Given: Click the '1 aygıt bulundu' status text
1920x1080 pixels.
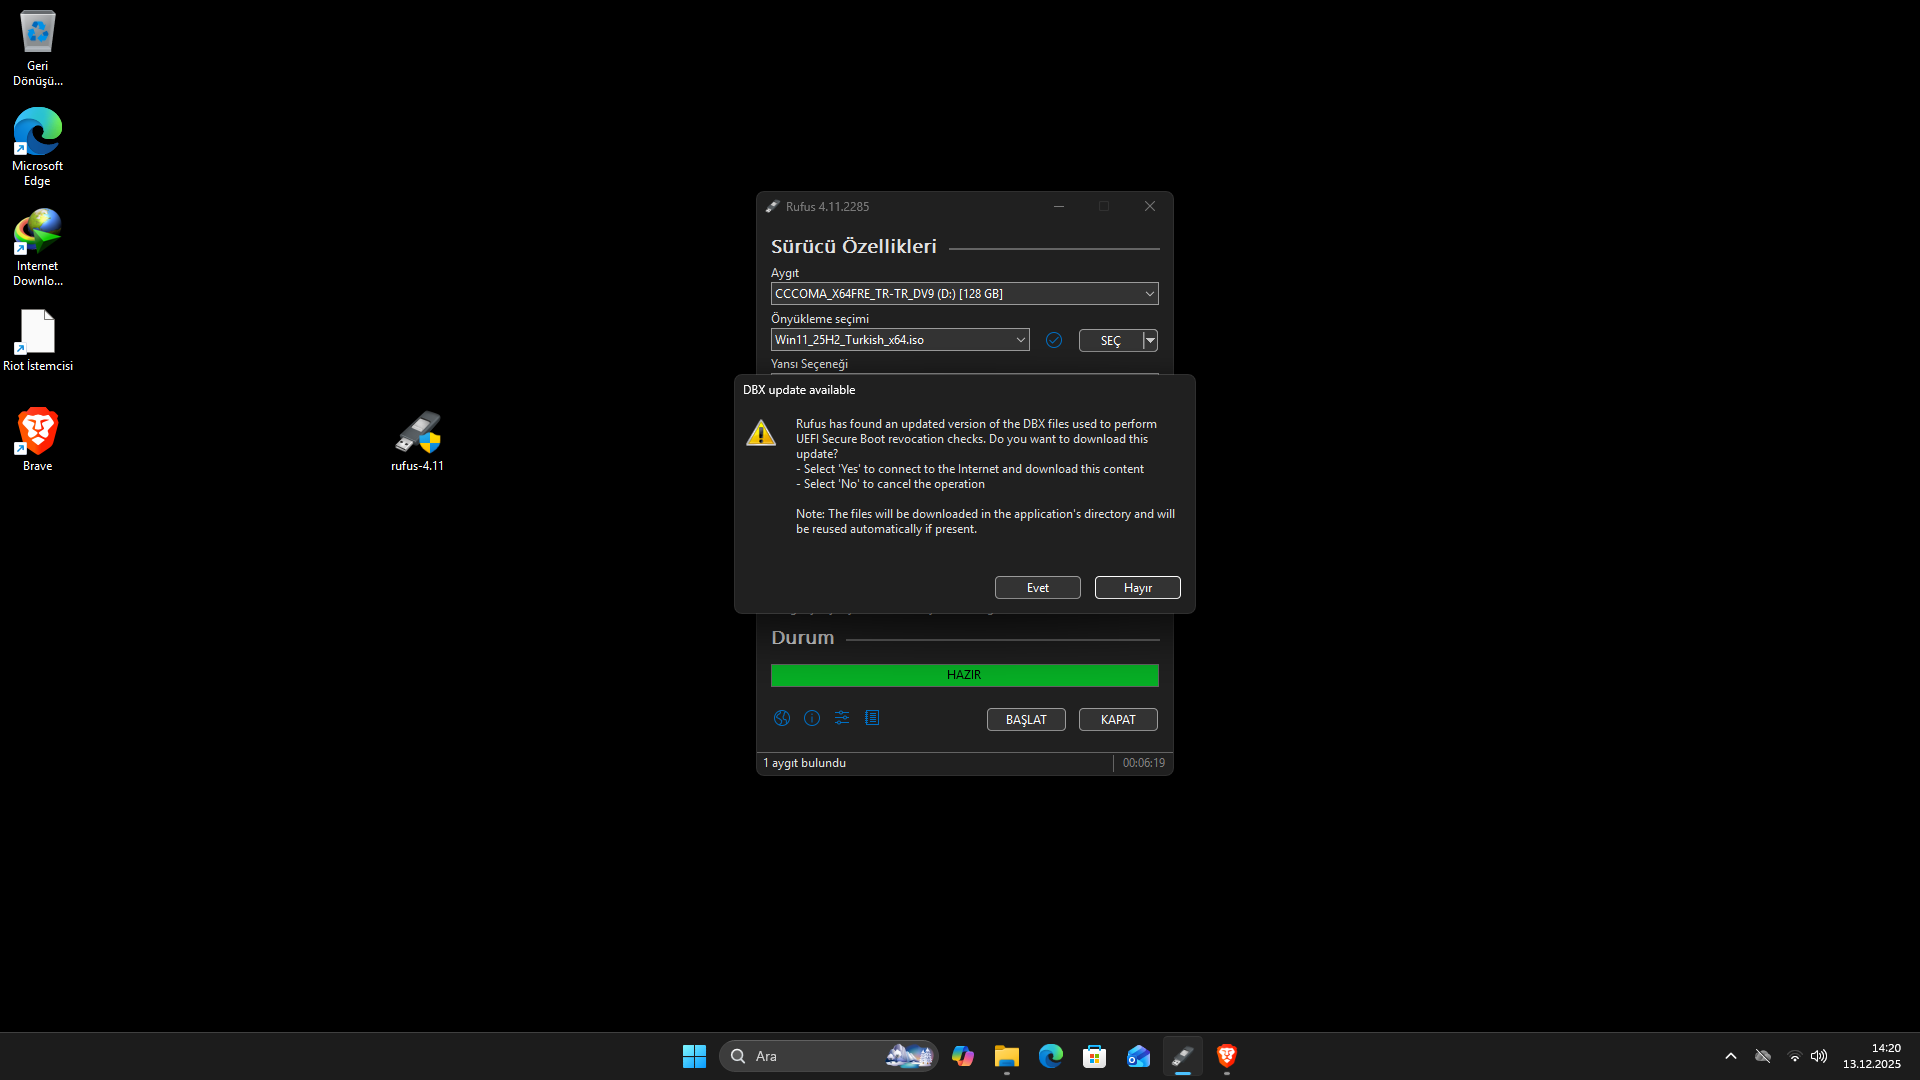Looking at the screenshot, I should [805, 763].
